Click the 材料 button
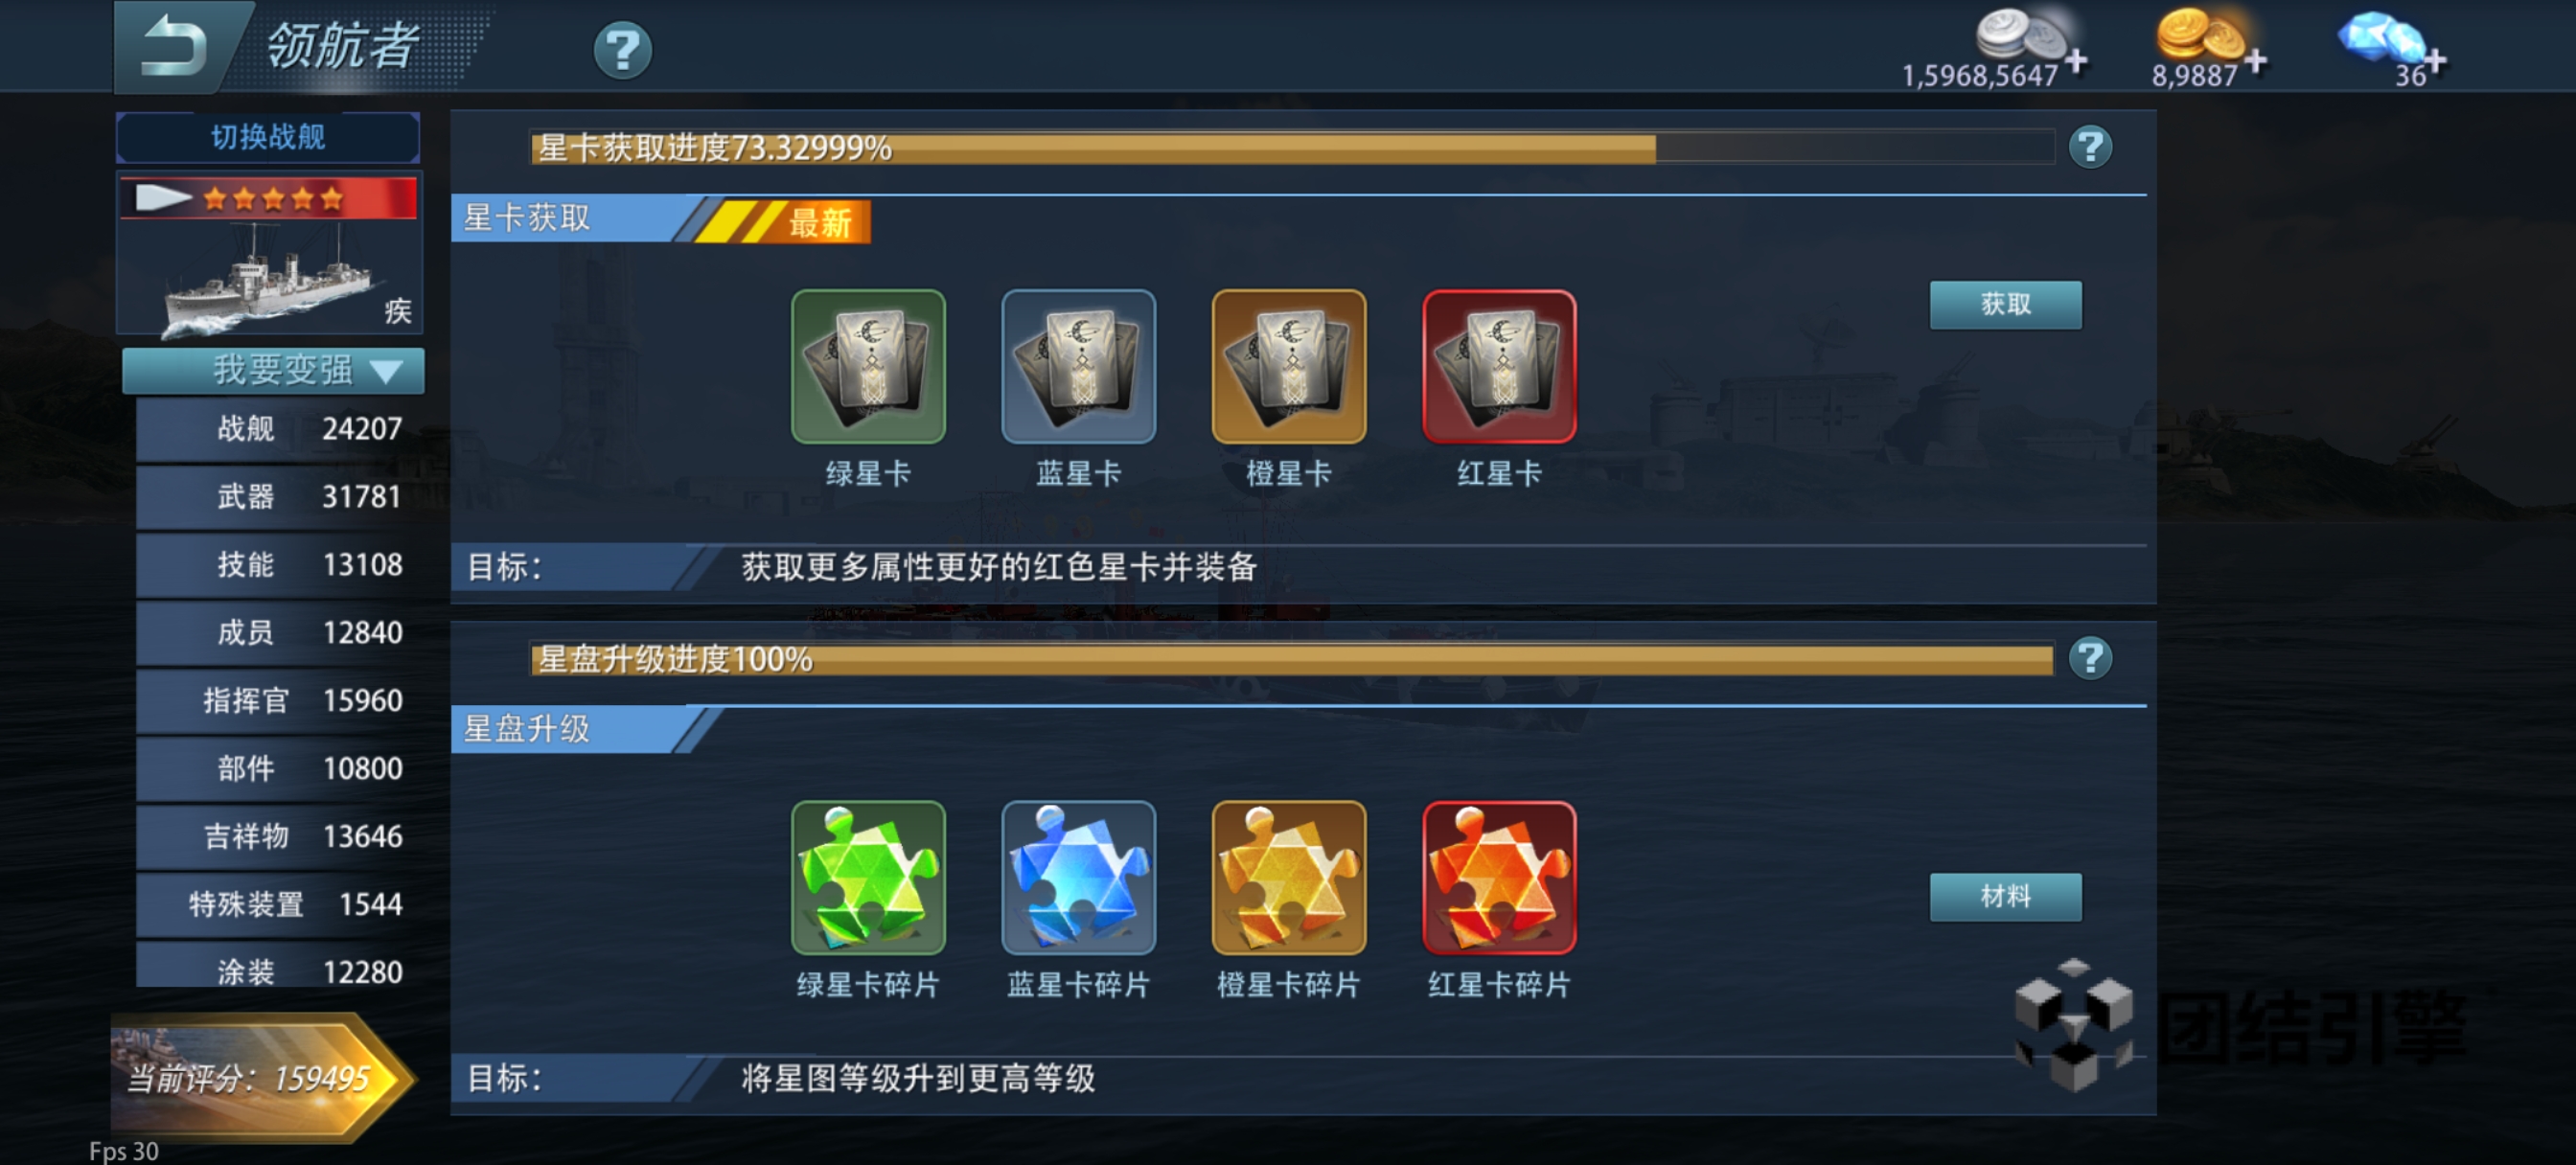Viewport: 2576px width, 1165px height. point(2005,896)
